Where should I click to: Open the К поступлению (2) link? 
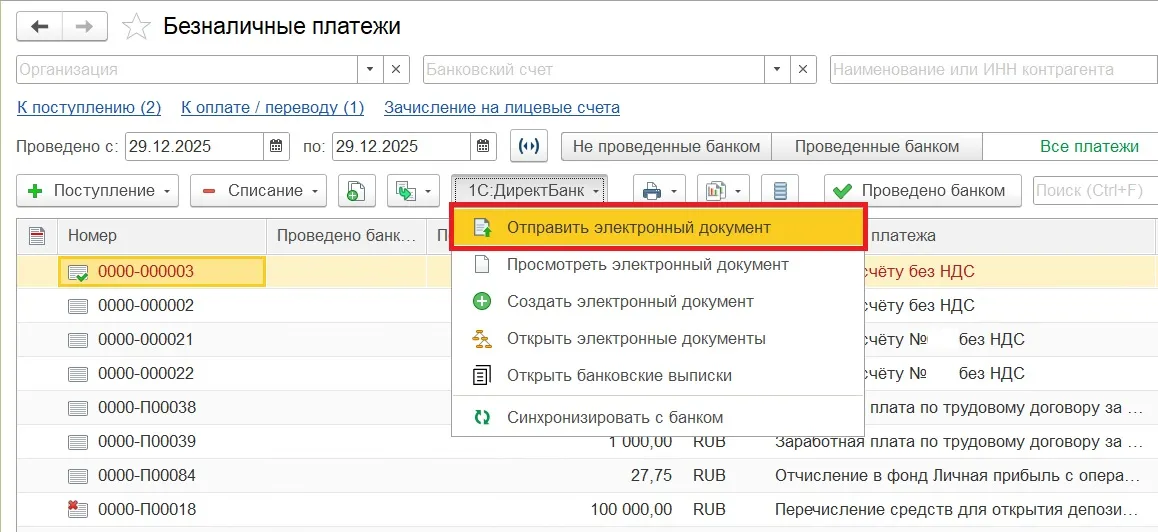pos(89,107)
